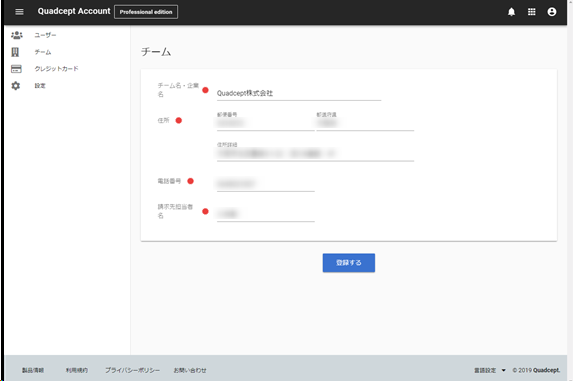Open the 製品情報 footer link

(33, 370)
